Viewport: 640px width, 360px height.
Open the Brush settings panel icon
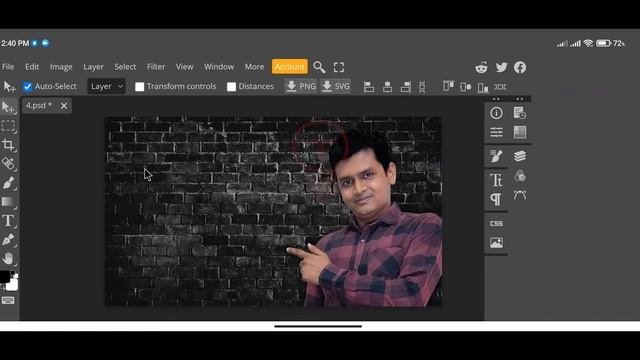(x=496, y=156)
